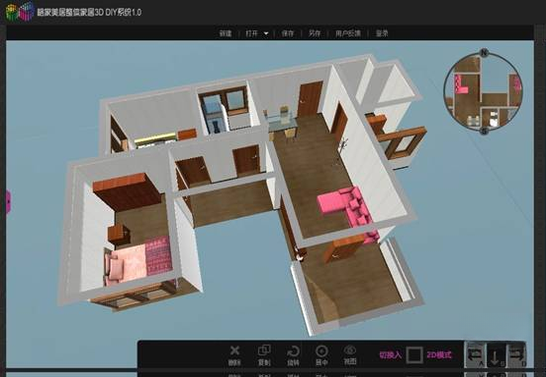The height and width of the screenshot is (377, 546).
Task: Open the dropdown arrow next to 打开
Action: point(266,34)
